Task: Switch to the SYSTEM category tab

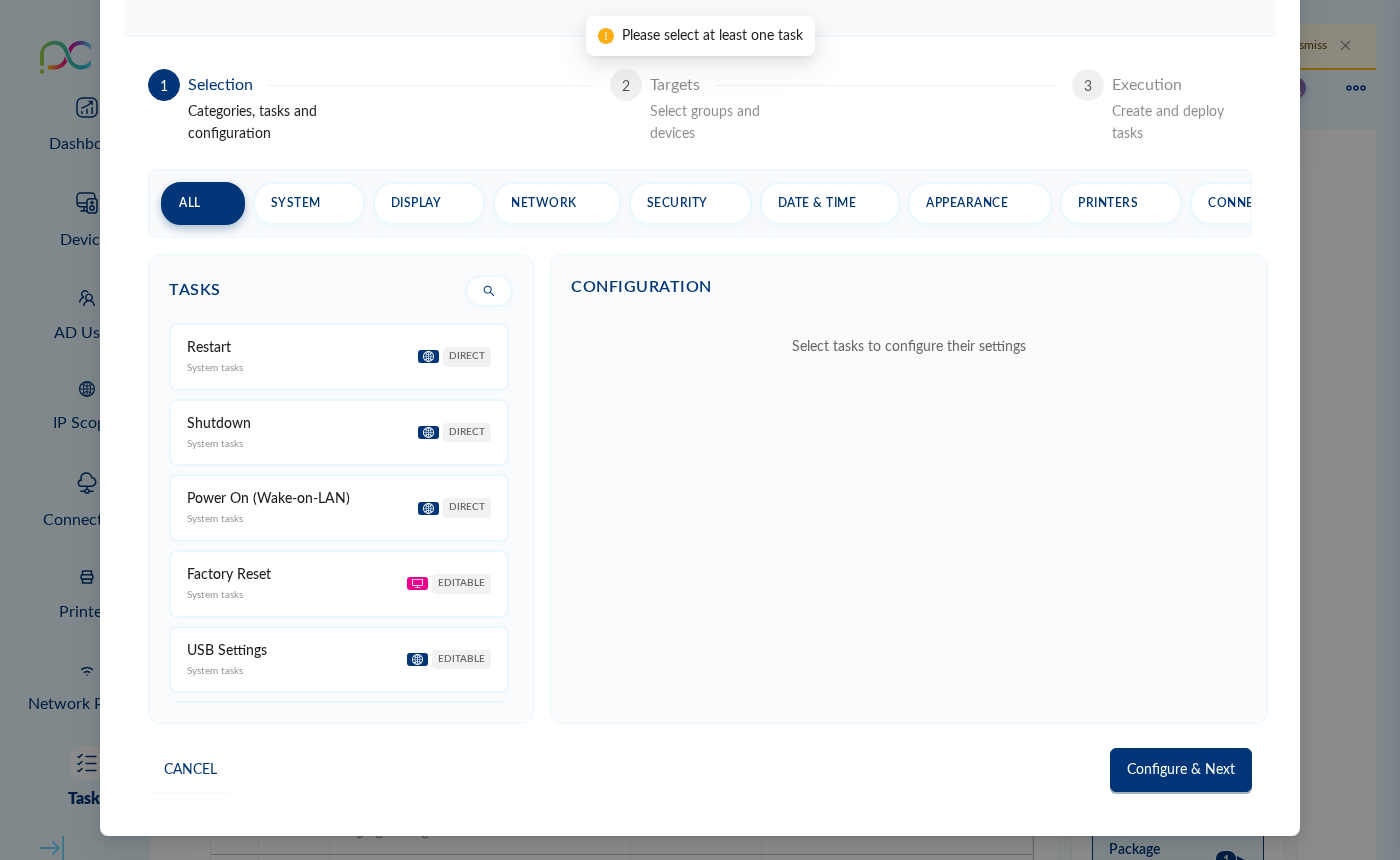Action: click(309, 203)
